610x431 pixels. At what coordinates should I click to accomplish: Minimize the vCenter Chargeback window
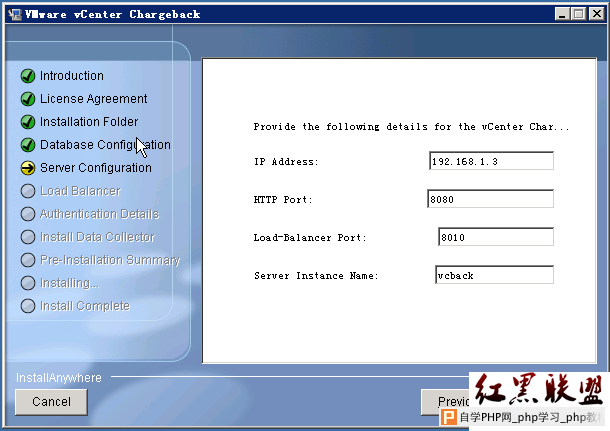coord(562,14)
